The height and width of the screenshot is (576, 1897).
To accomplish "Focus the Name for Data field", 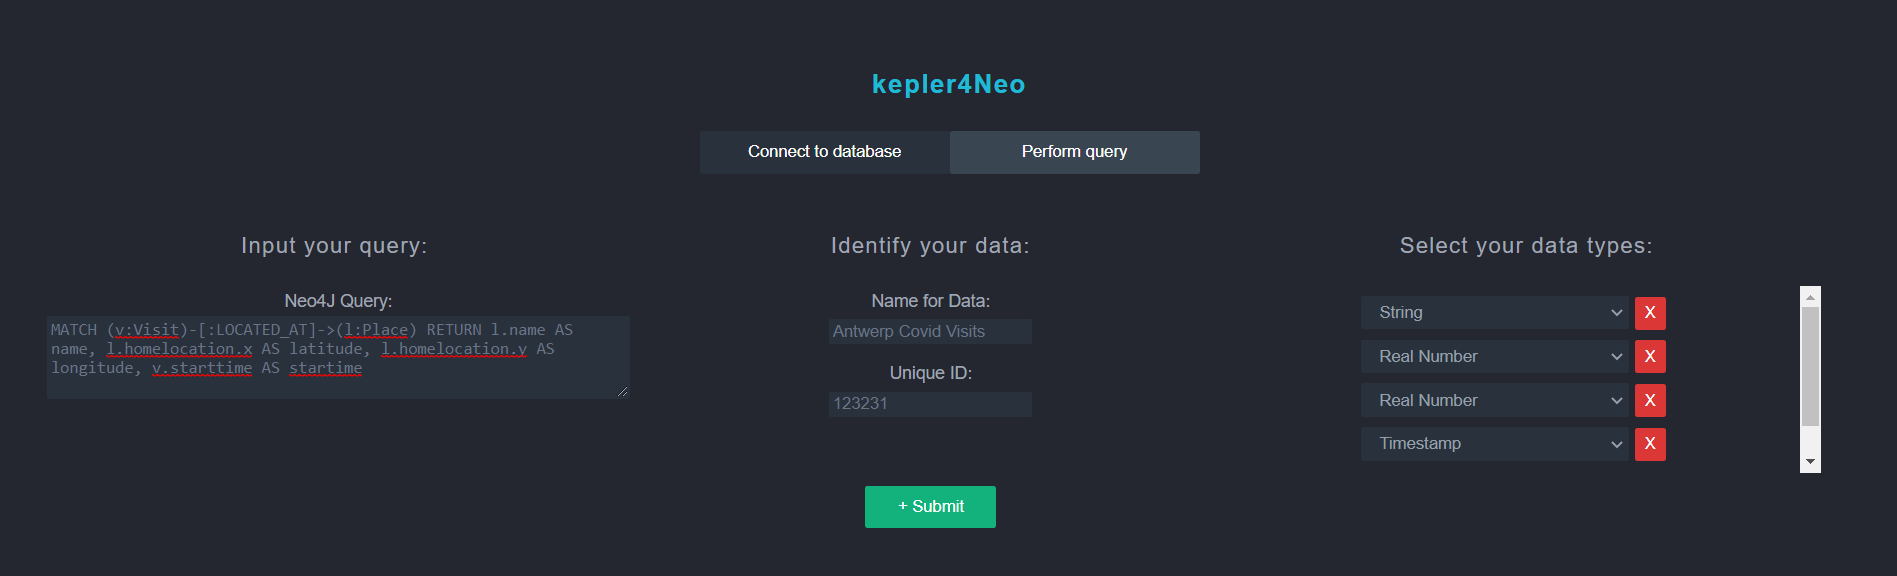I will coord(930,332).
